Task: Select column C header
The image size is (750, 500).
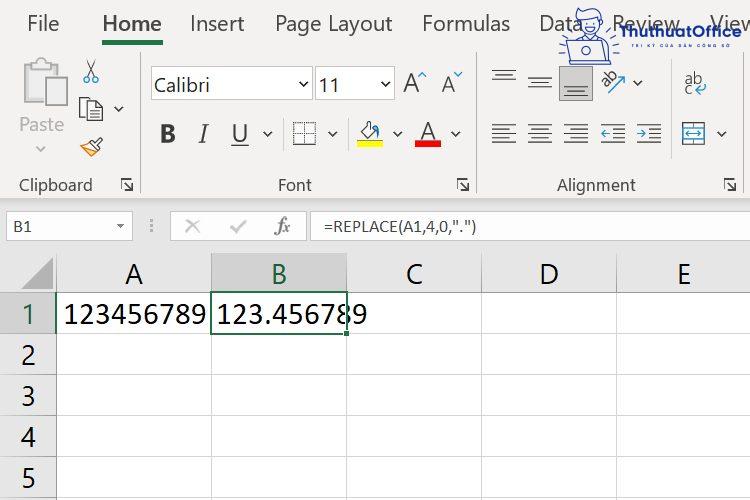Action: pos(414,274)
